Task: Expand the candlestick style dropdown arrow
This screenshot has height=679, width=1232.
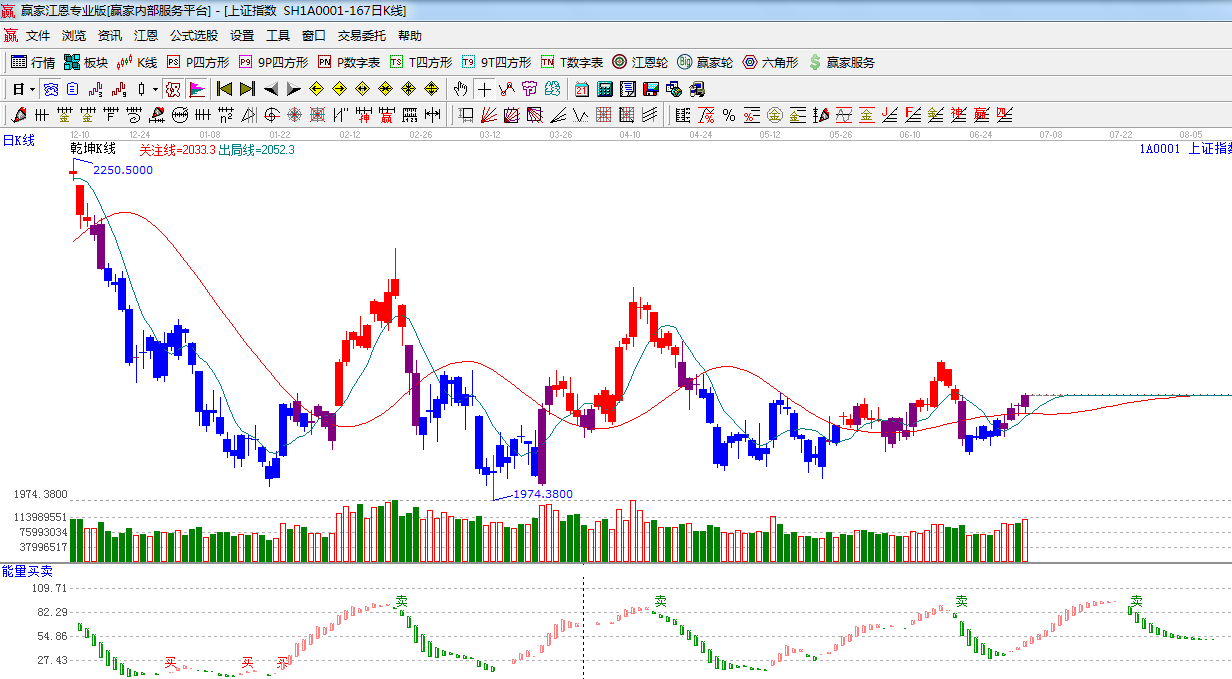Action: pyautogui.click(x=155, y=89)
